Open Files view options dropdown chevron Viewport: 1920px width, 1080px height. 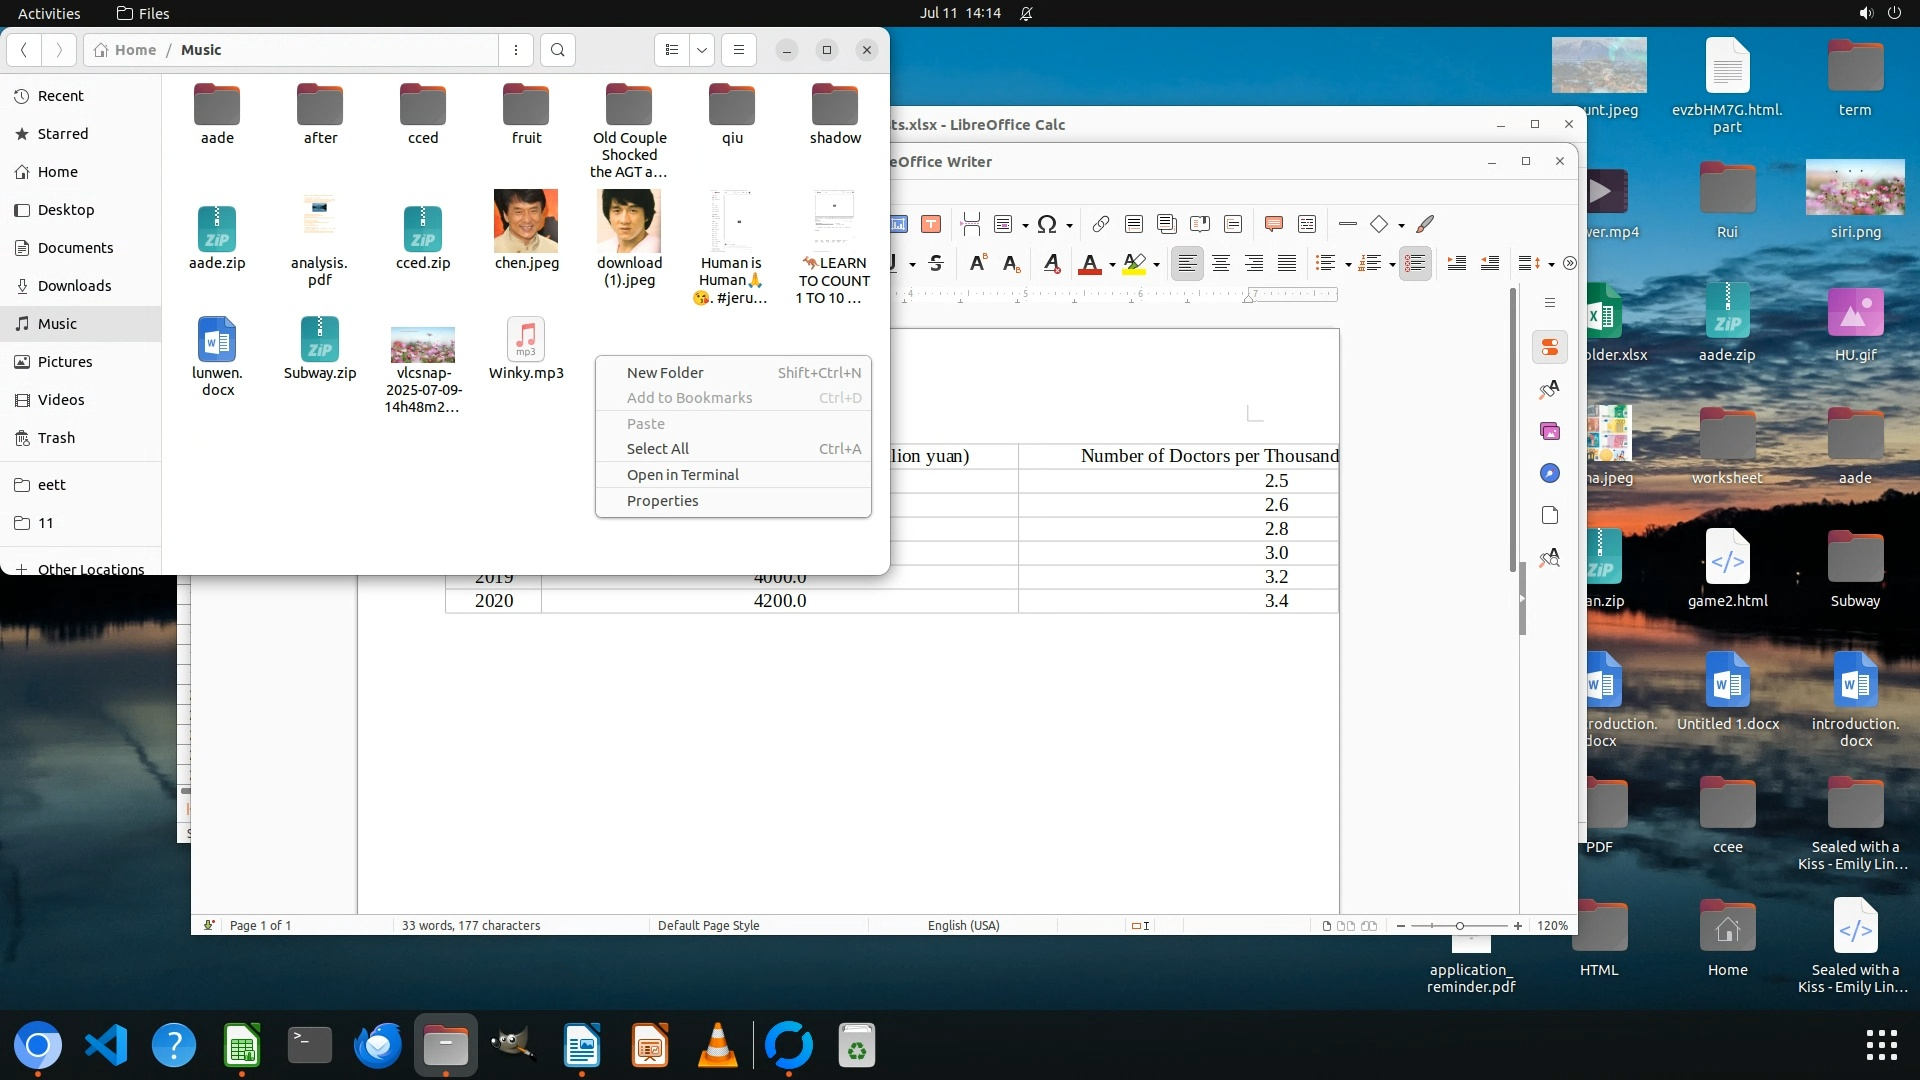(702, 50)
